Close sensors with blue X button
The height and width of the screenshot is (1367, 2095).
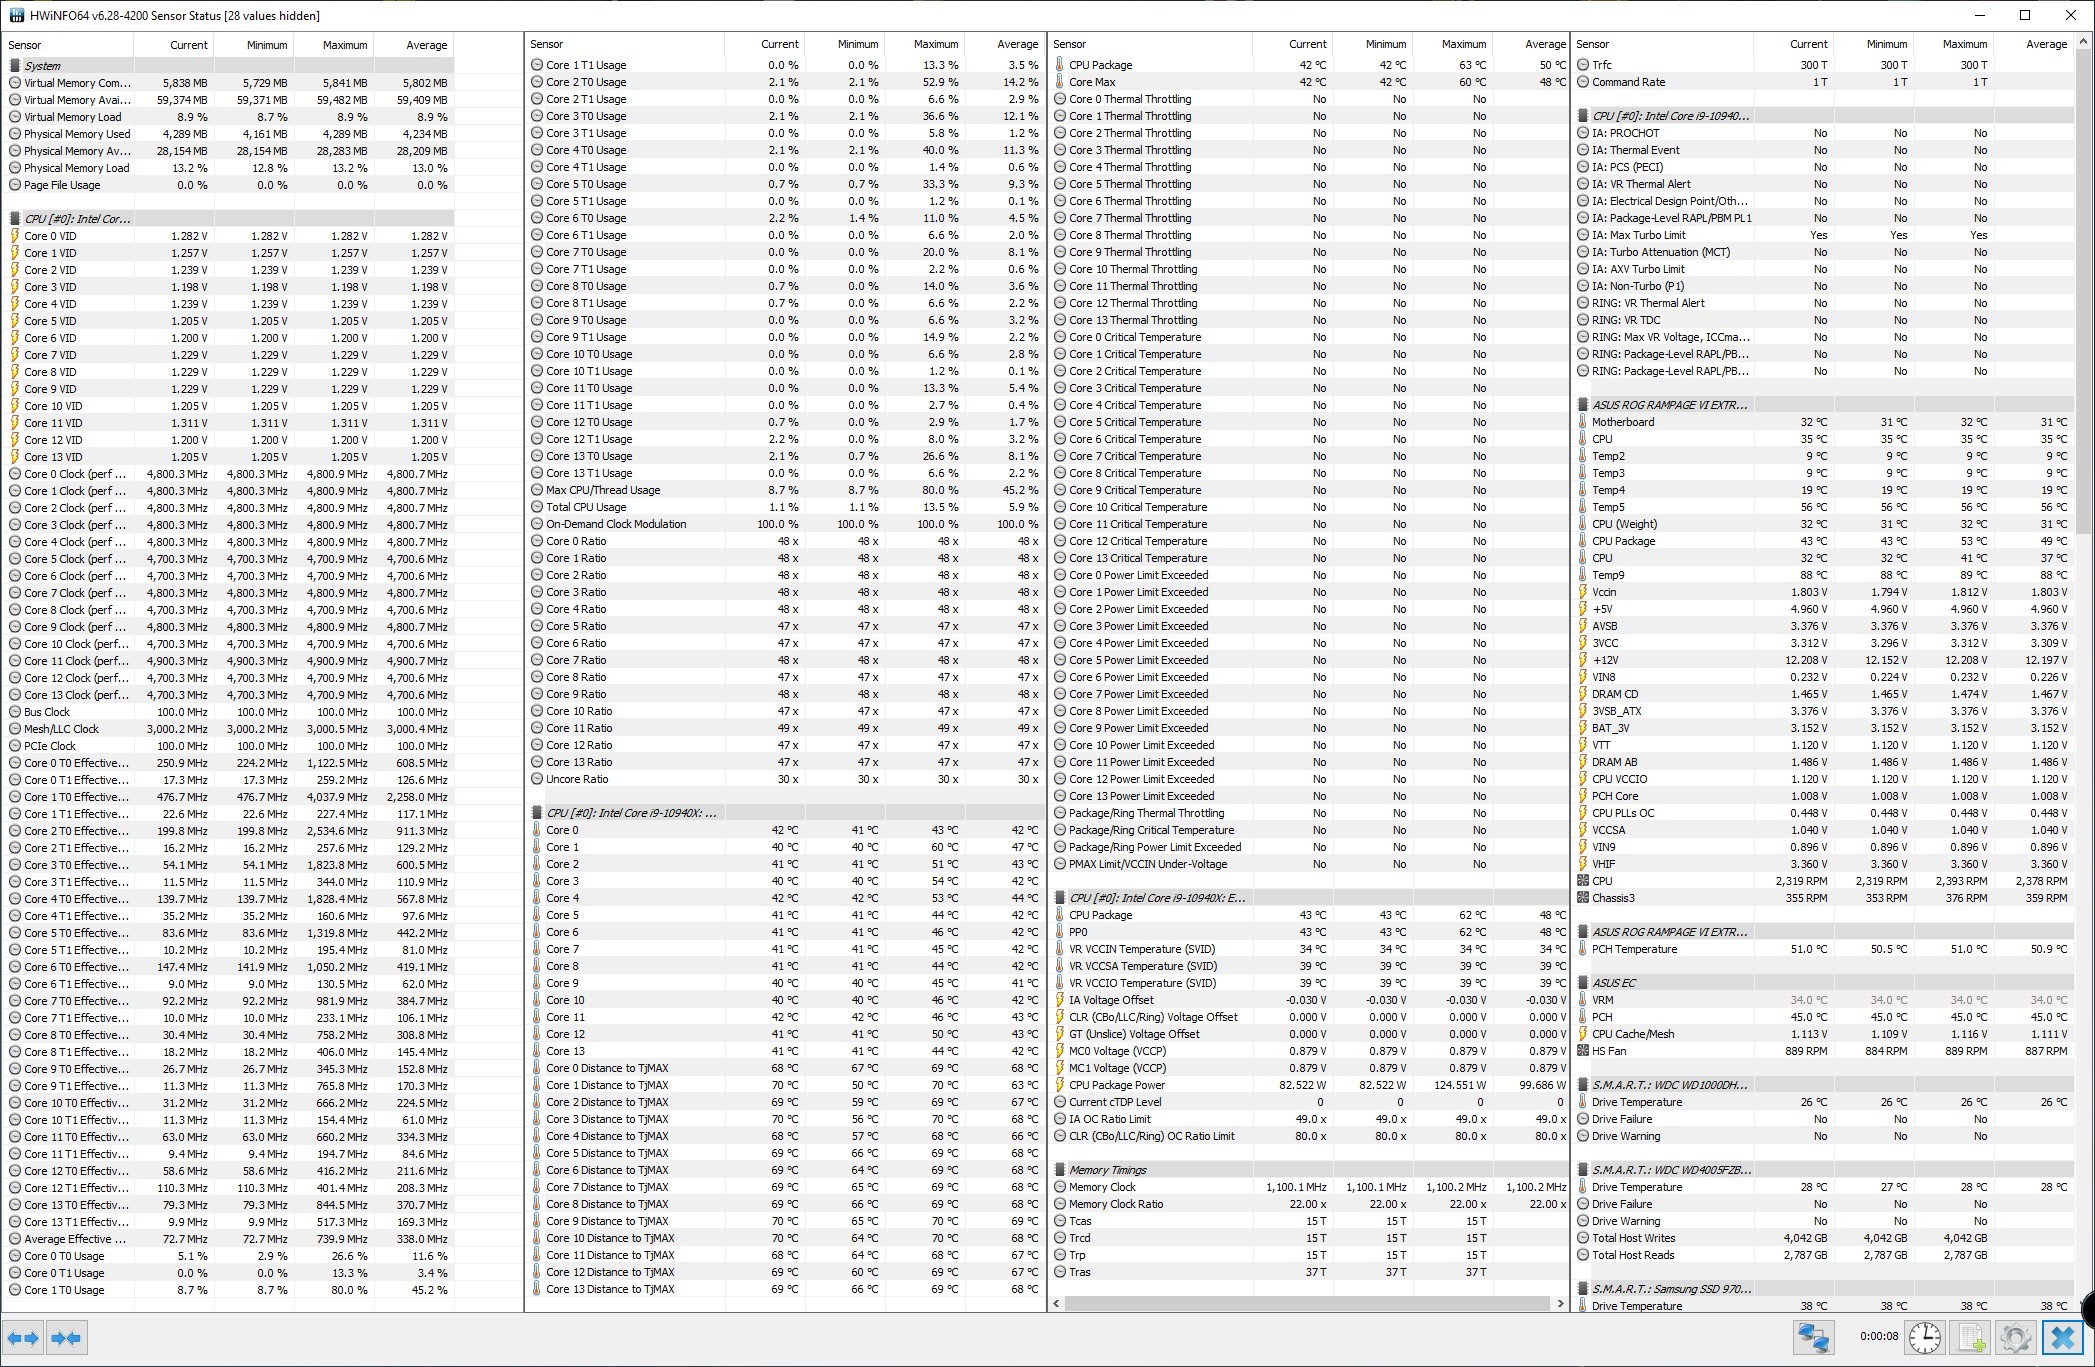[x=2062, y=1338]
